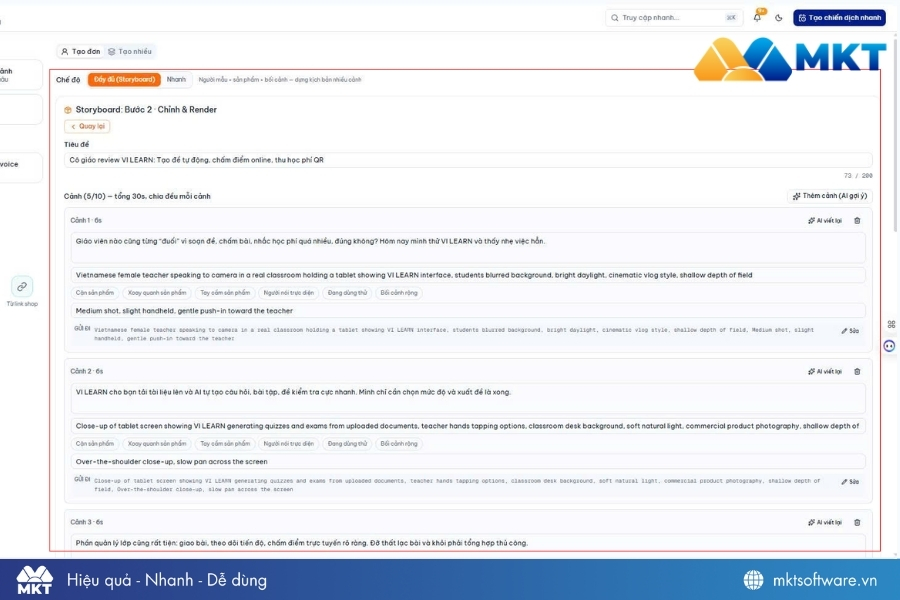Switch to the Tạo nhiều tab

[130, 52]
